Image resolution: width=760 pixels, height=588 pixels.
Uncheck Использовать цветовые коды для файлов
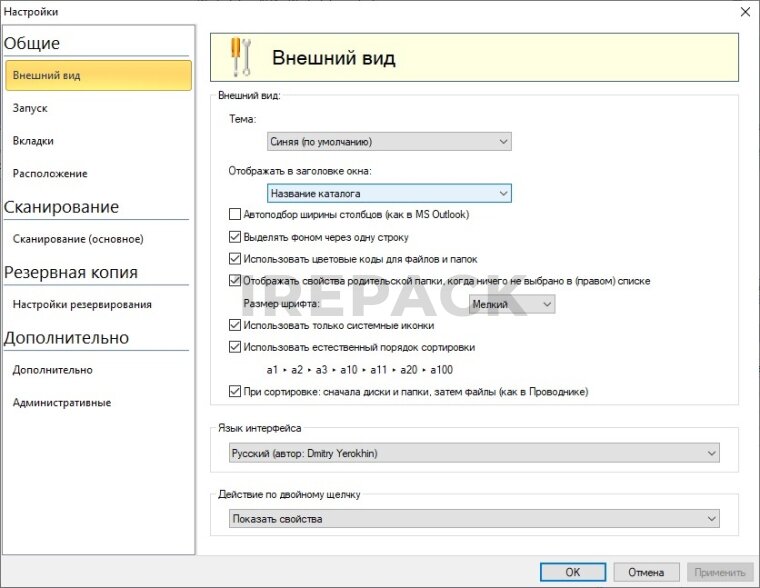click(x=235, y=259)
